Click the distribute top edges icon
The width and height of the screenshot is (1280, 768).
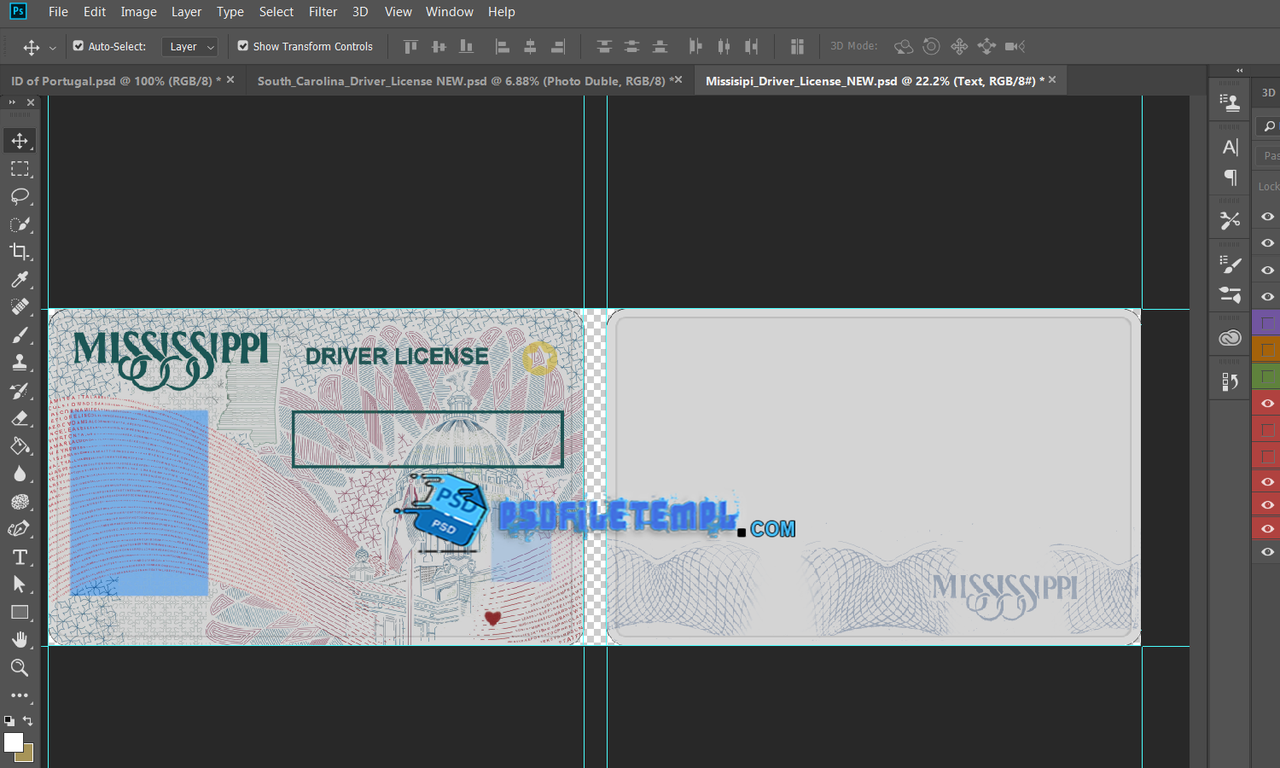click(604, 46)
